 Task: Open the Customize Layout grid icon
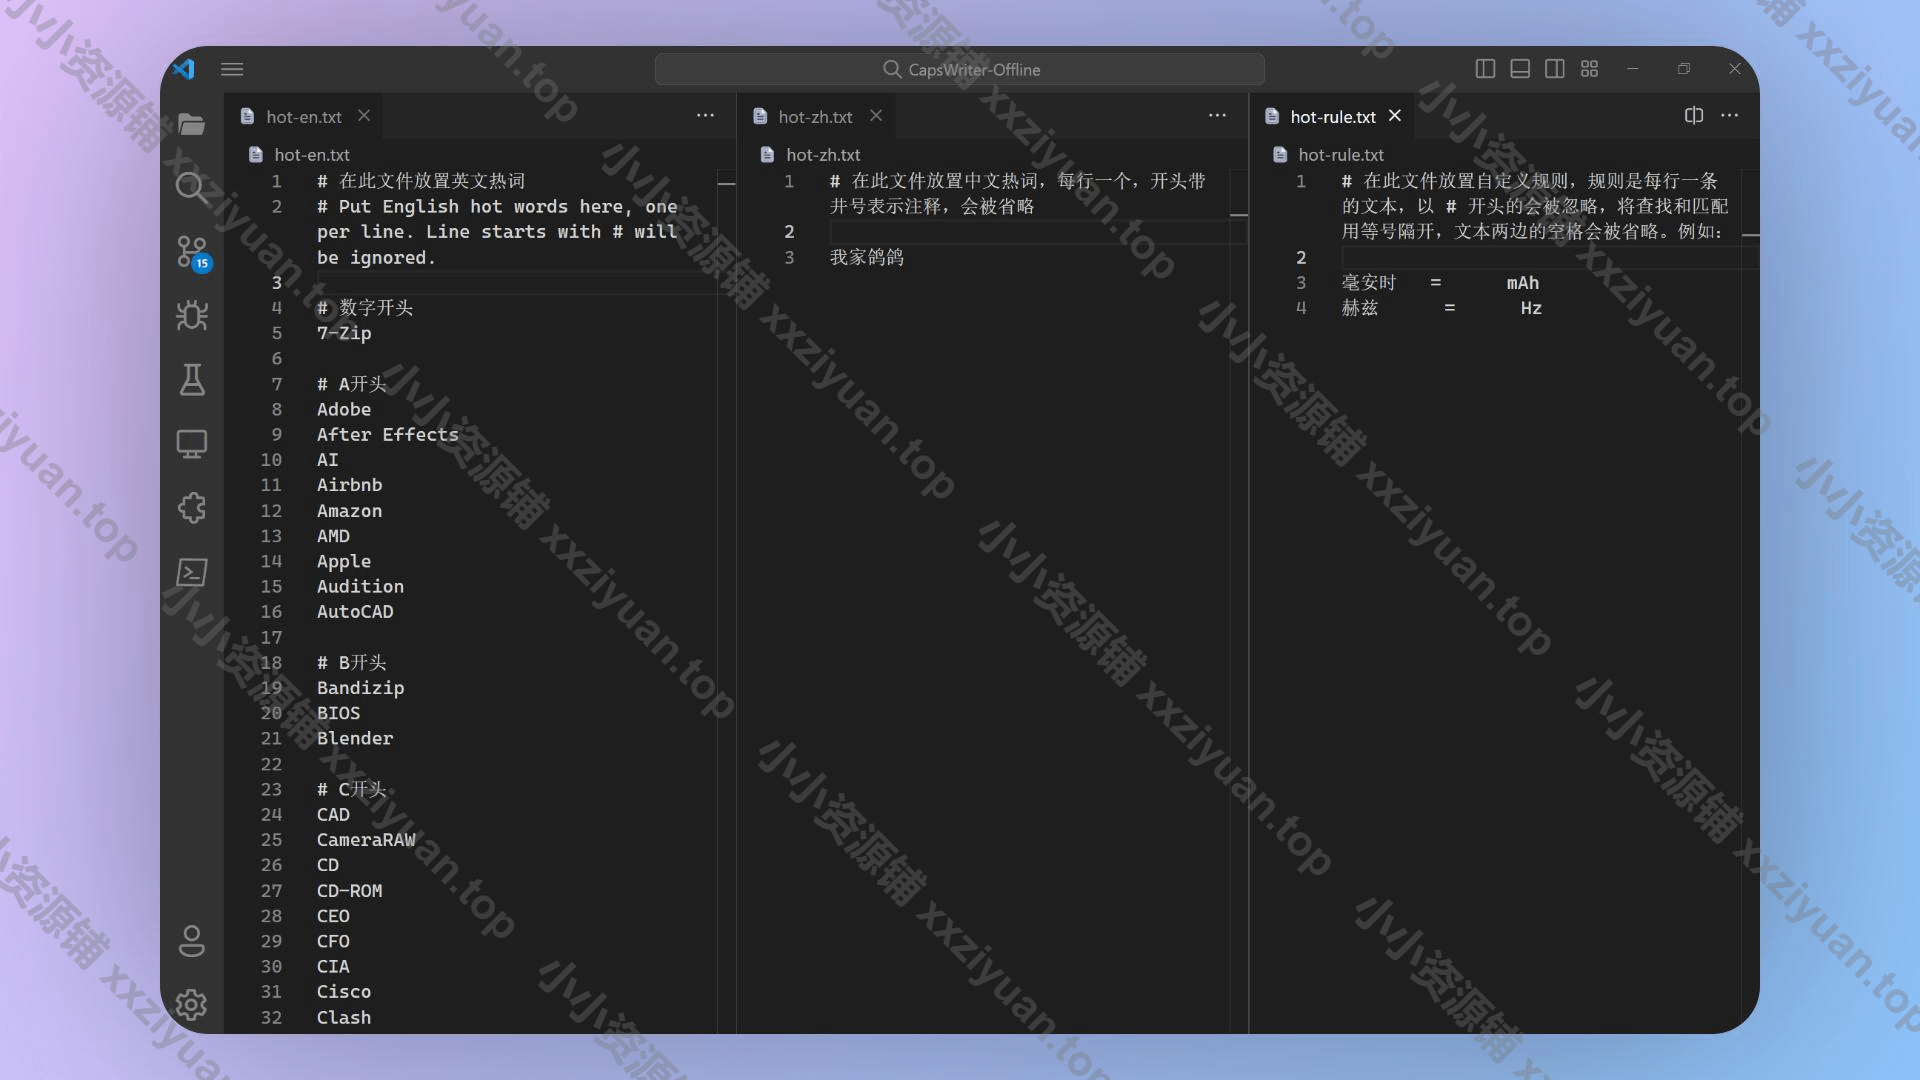click(x=1590, y=69)
